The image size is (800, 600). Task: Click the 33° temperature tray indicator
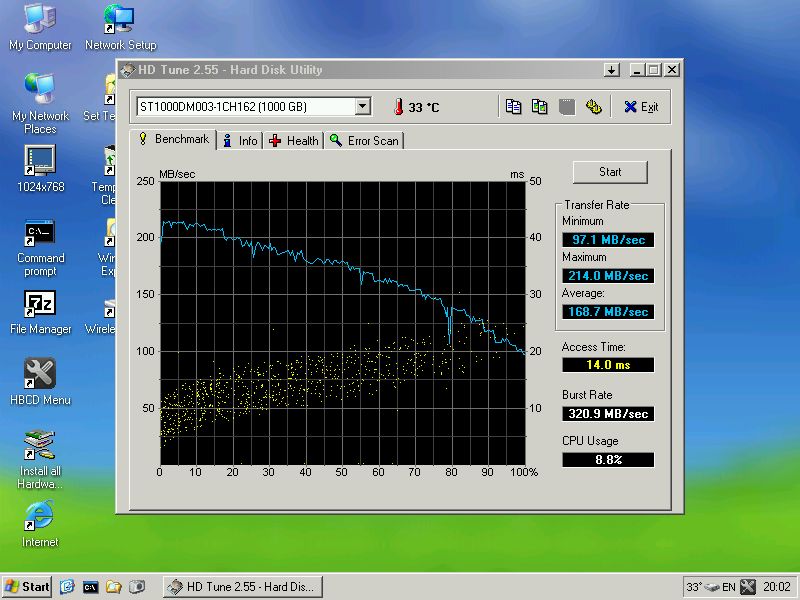(x=694, y=587)
